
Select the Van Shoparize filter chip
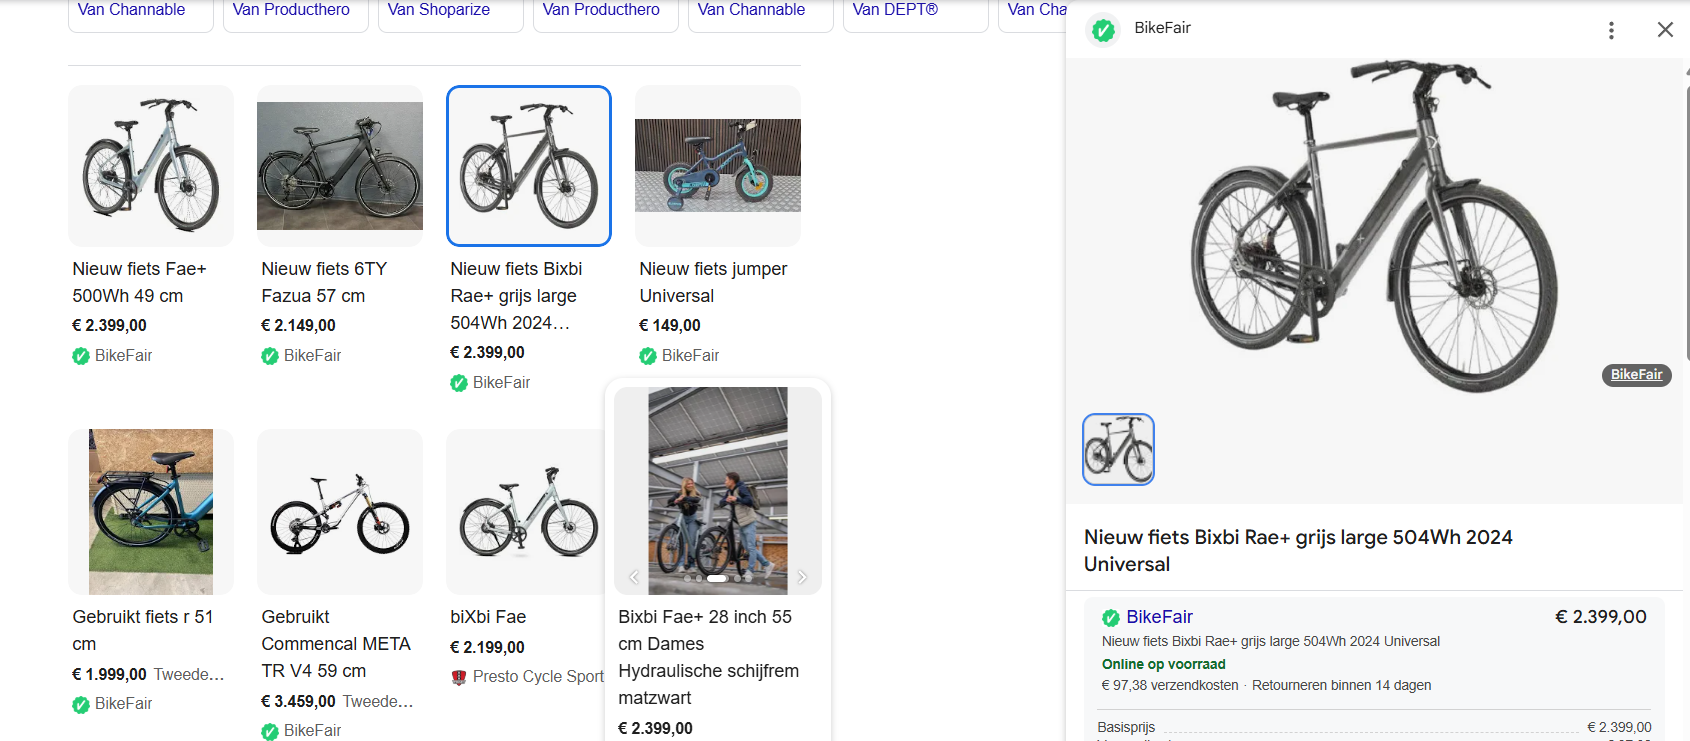[450, 14]
